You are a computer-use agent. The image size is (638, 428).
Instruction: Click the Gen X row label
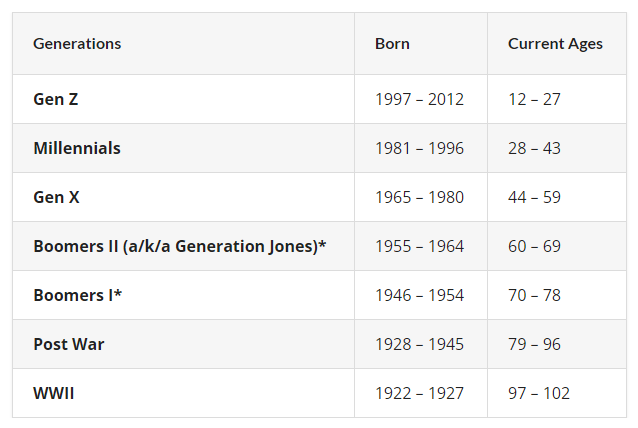click(56, 197)
